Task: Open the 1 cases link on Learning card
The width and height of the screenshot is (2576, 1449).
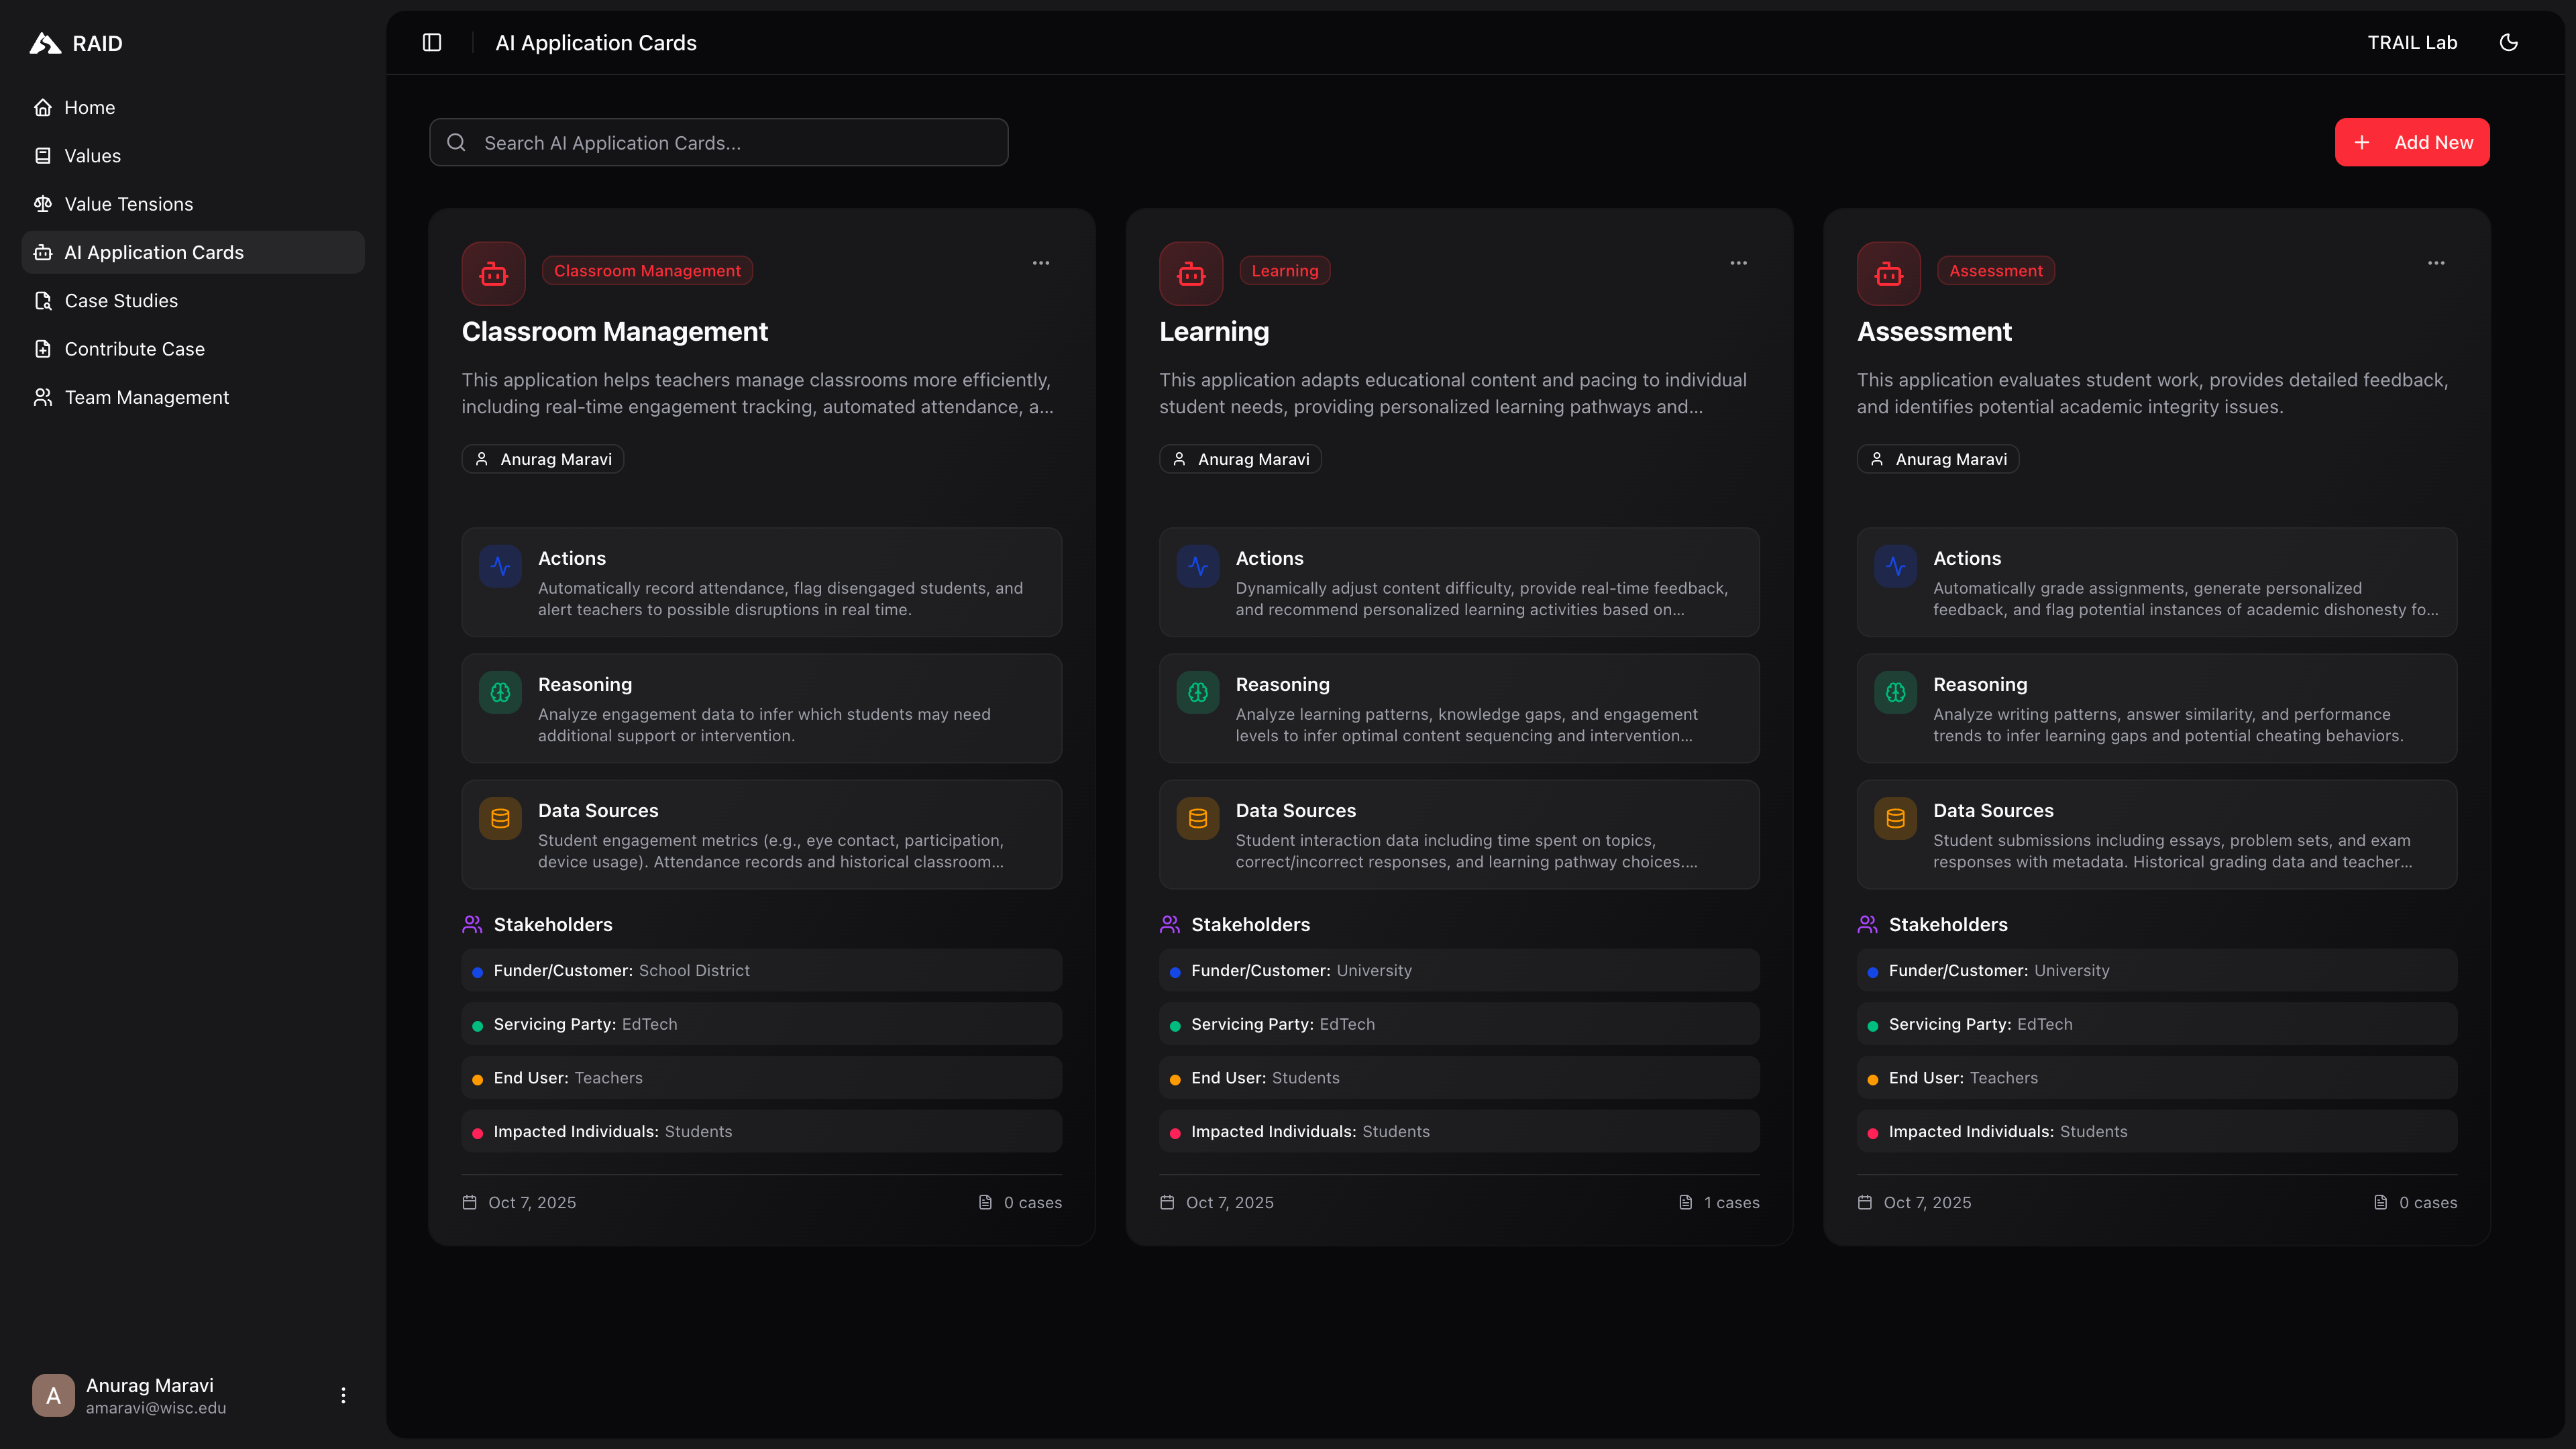Action: pos(1731,1202)
